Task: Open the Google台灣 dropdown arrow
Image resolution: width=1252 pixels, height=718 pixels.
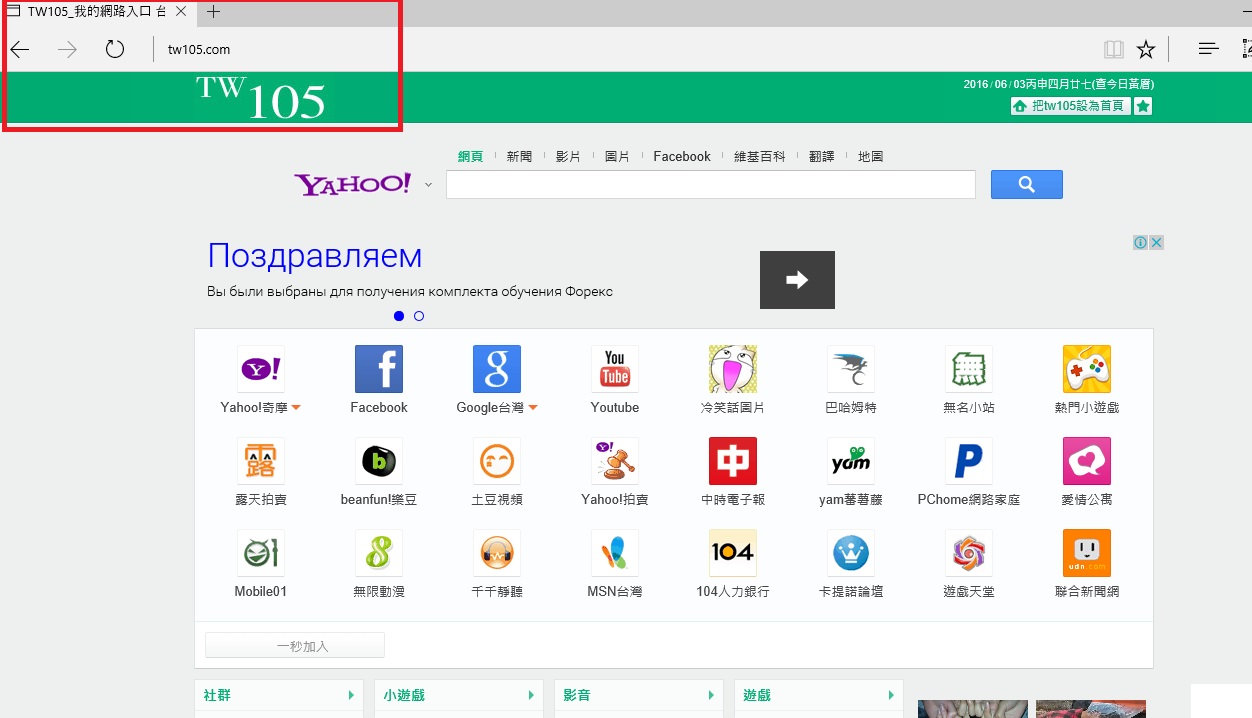Action: 533,407
